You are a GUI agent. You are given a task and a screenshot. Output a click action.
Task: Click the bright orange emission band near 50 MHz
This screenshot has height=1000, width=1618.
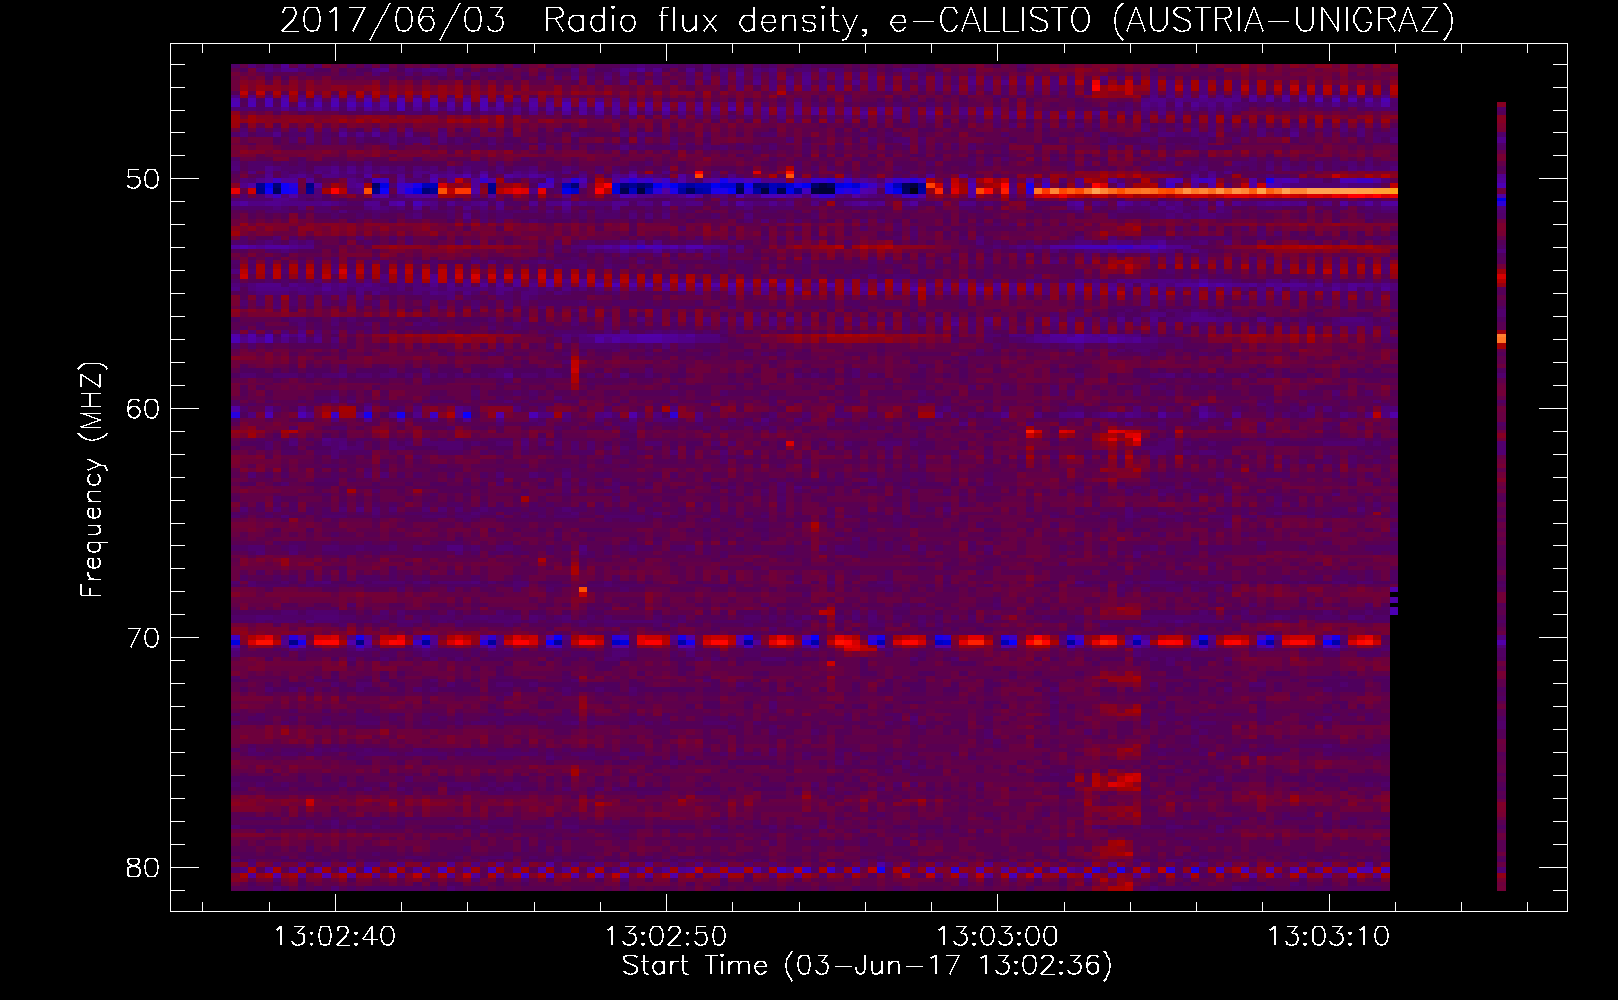click(1216, 191)
